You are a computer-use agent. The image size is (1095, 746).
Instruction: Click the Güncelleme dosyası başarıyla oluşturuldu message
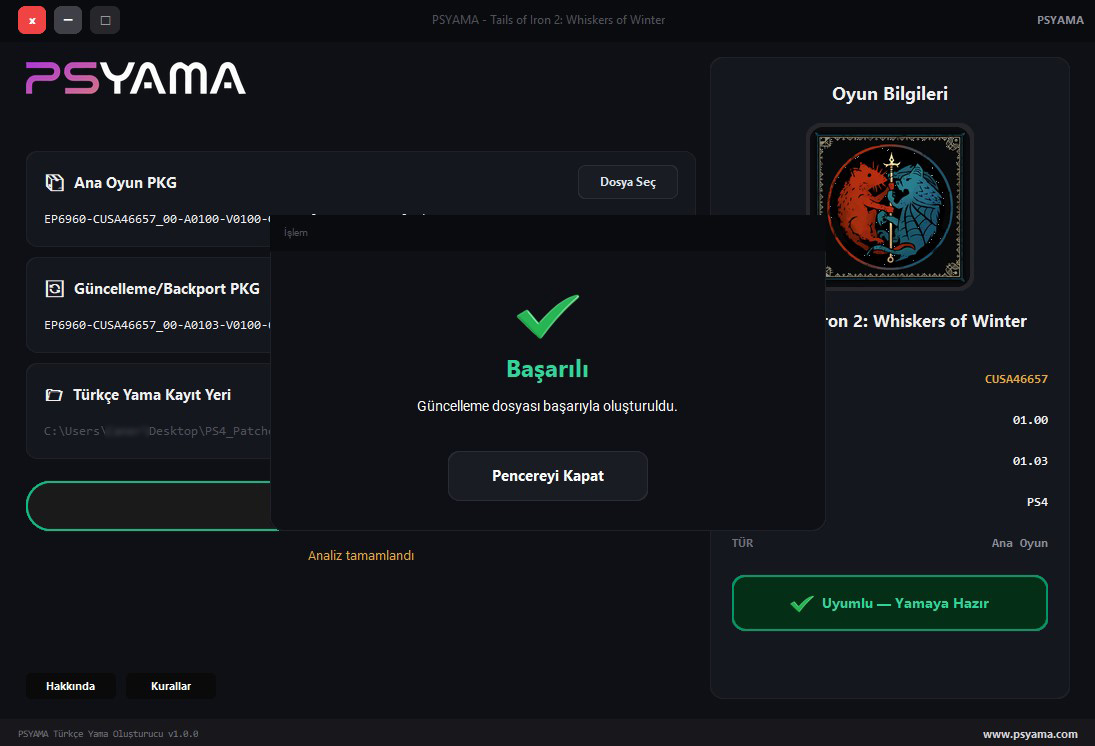pyautogui.click(x=548, y=407)
